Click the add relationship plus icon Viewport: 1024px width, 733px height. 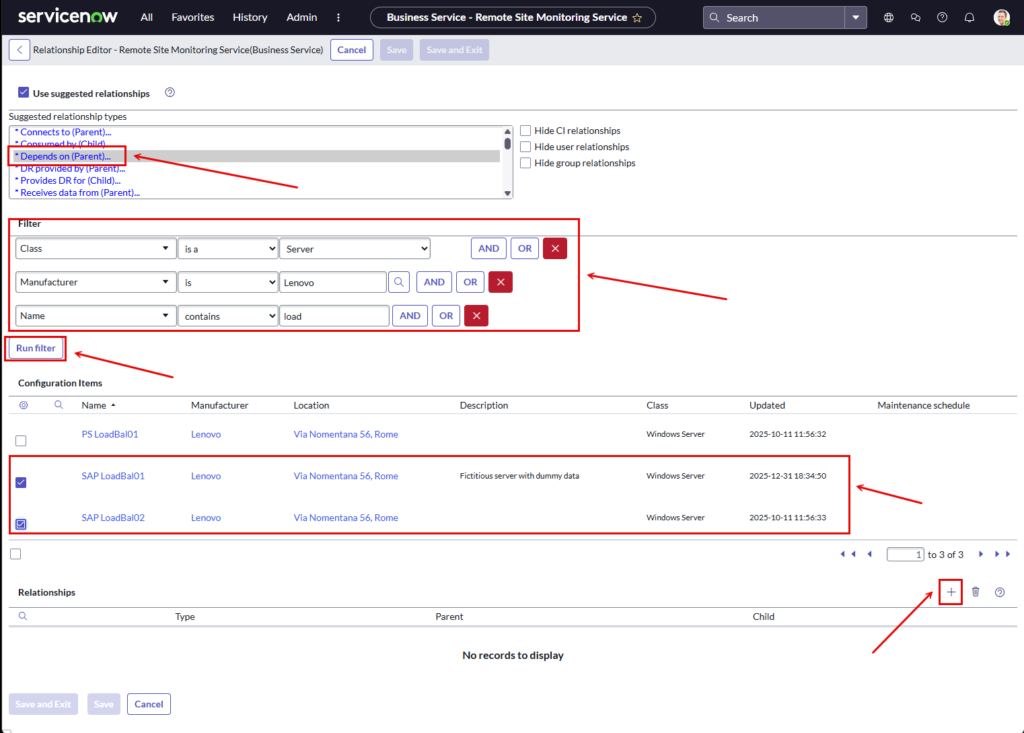[x=951, y=592]
